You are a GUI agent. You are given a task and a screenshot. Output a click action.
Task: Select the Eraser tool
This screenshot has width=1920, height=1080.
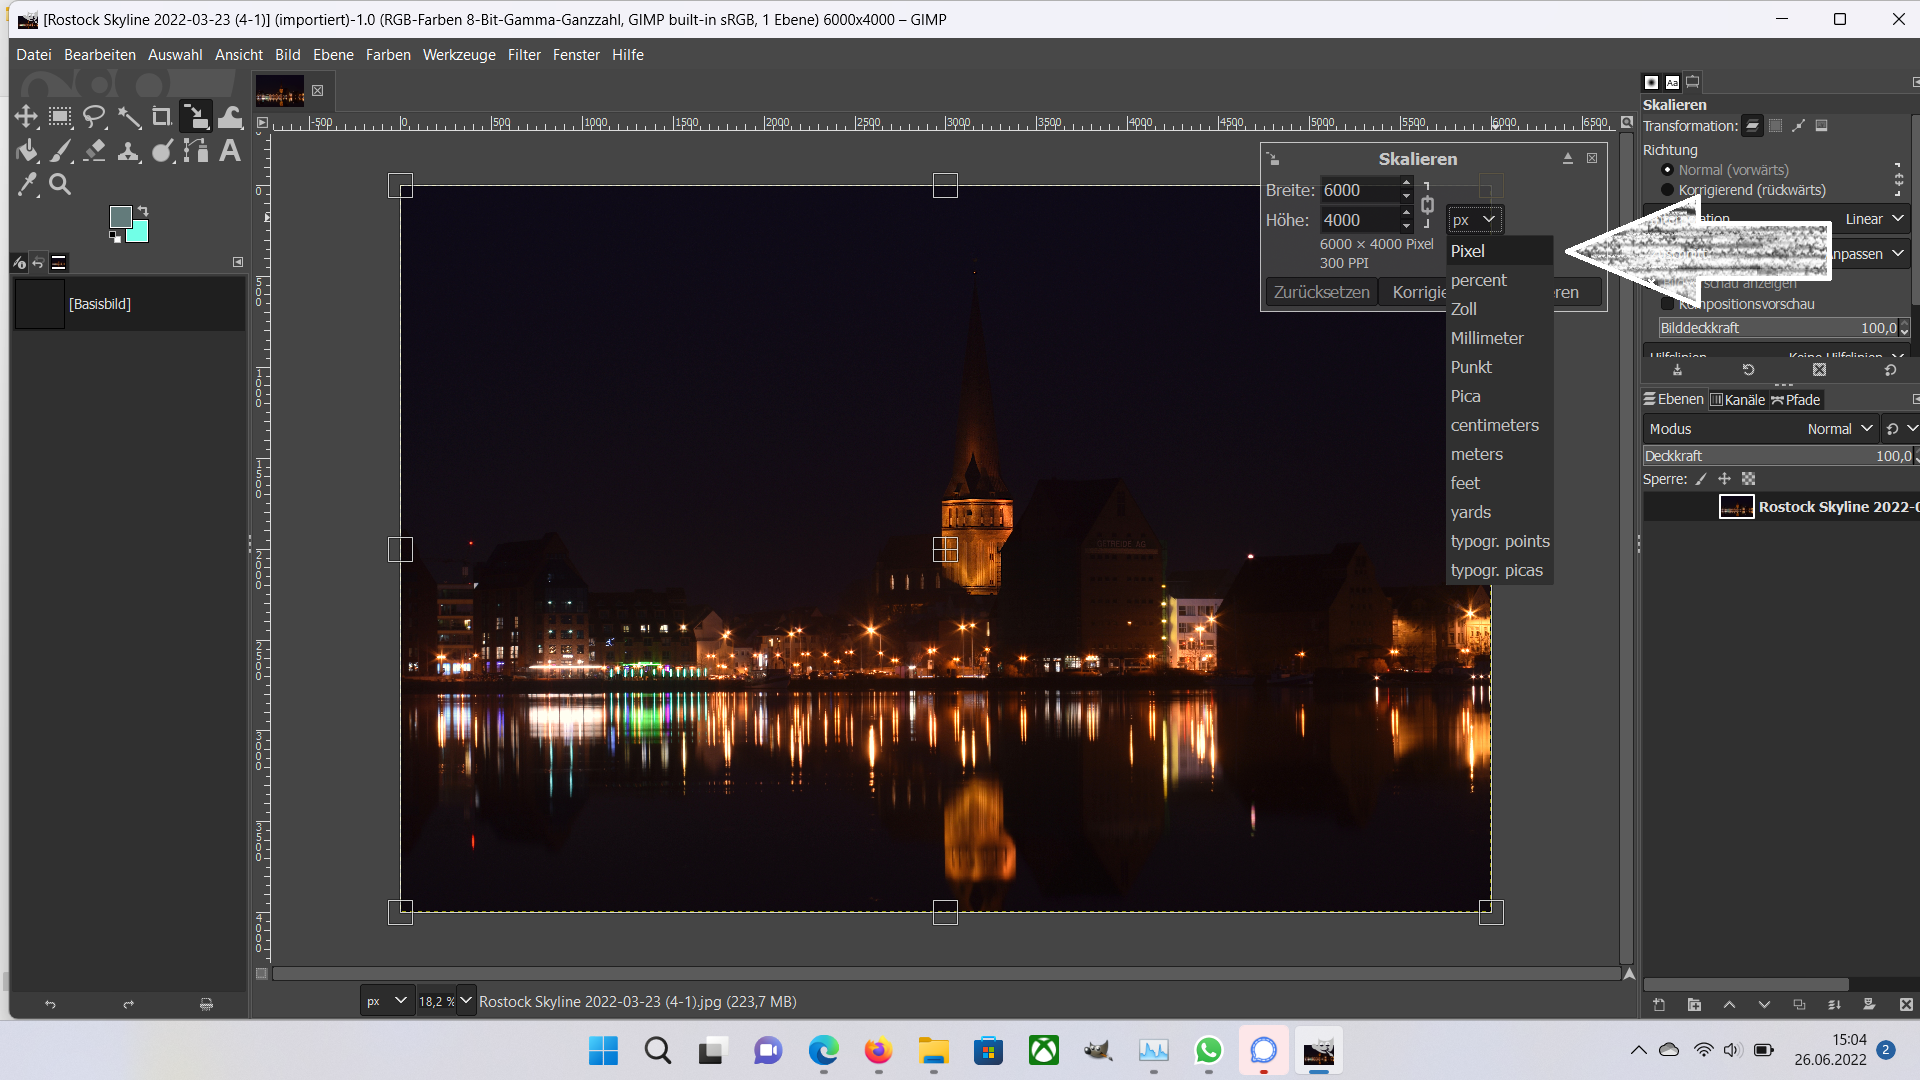(94, 151)
